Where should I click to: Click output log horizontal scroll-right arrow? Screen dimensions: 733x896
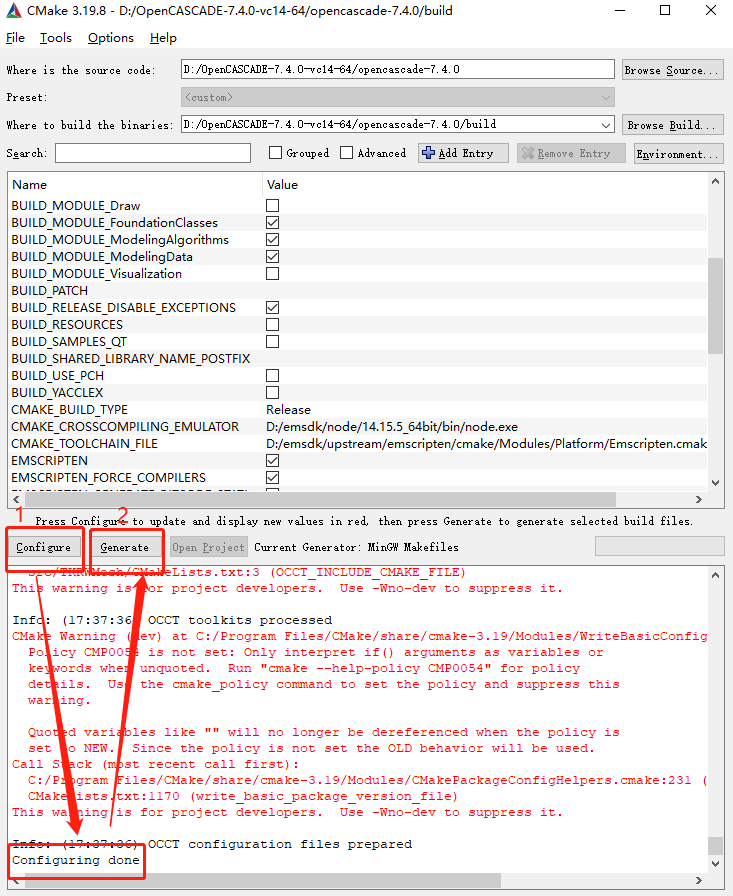click(x=699, y=880)
